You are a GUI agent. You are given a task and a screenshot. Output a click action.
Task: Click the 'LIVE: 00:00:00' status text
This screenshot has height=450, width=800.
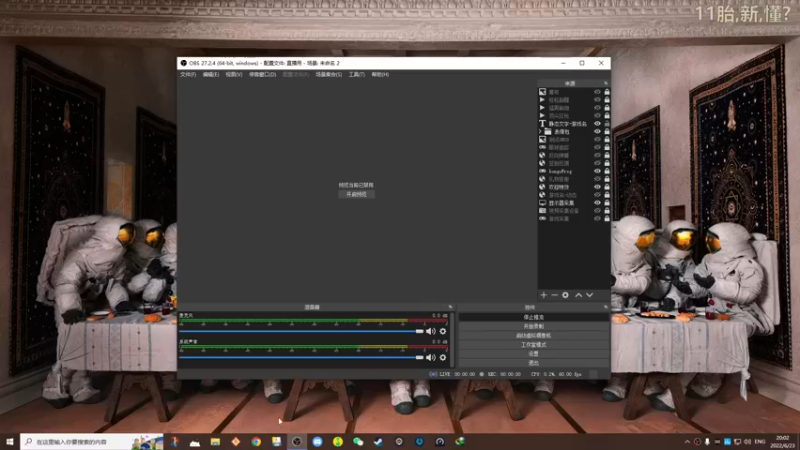[x=457, y=374]
